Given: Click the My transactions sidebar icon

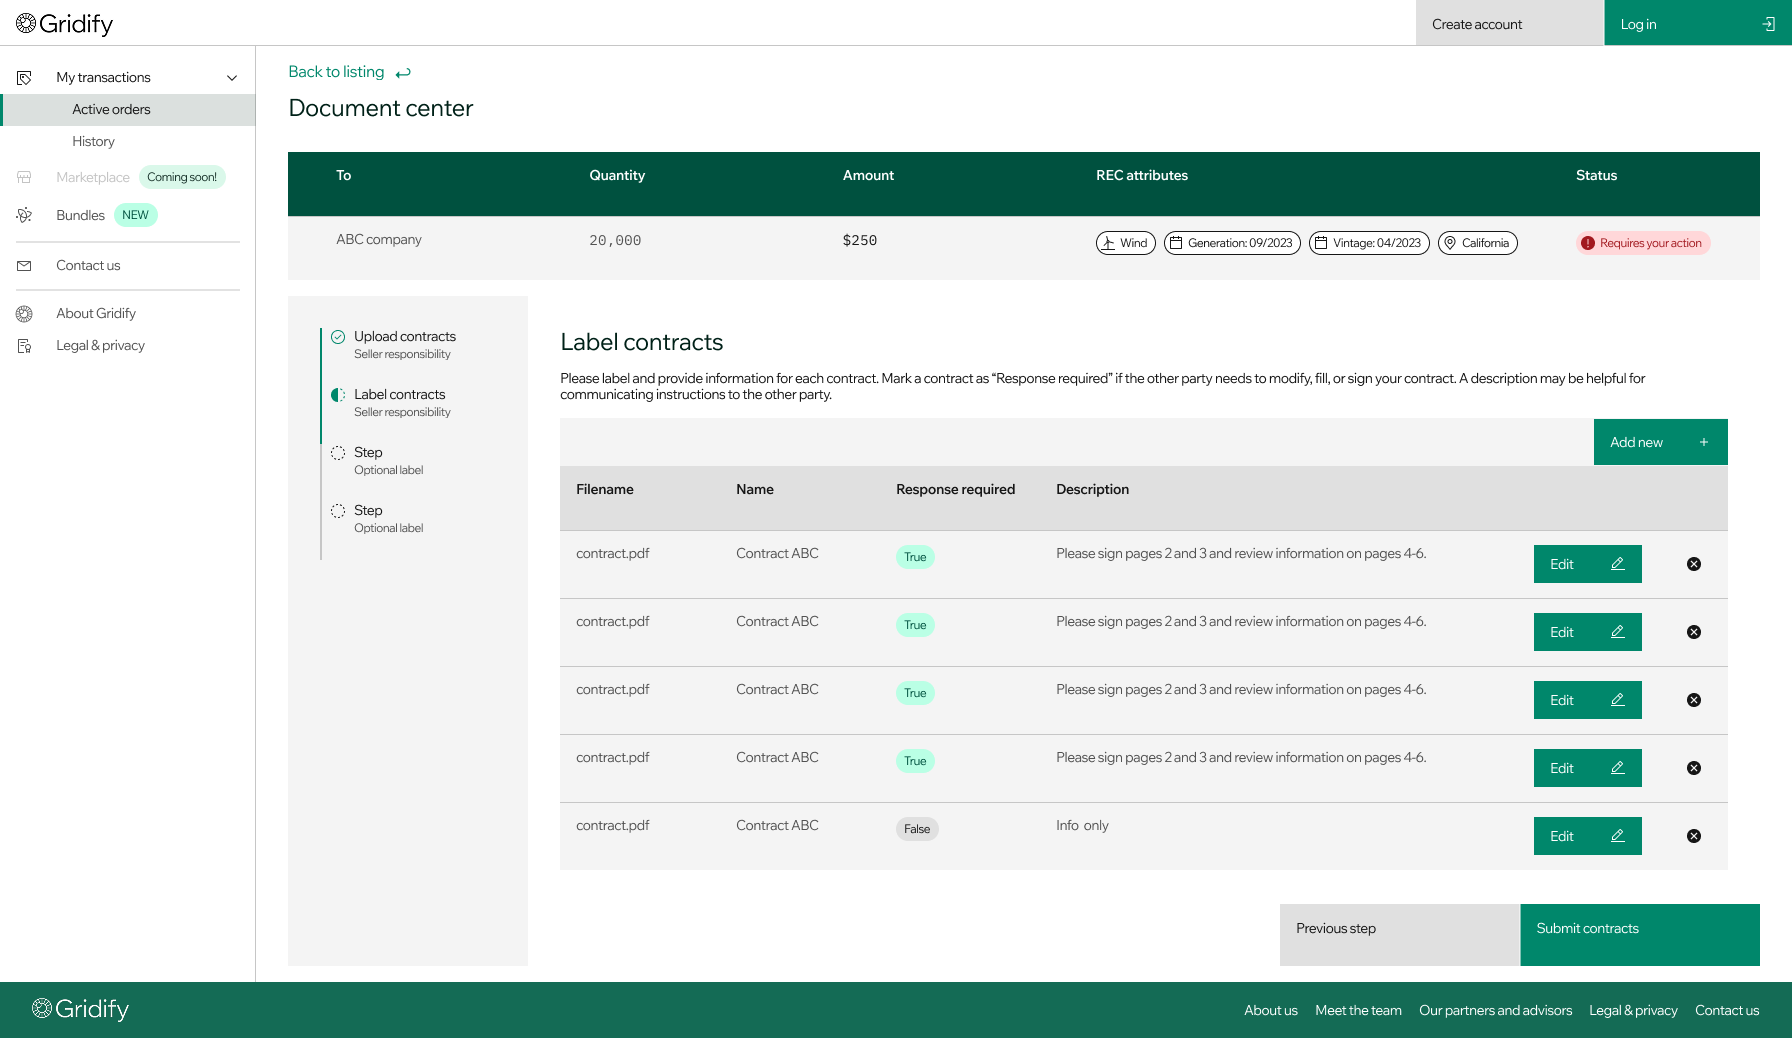Looking at the screenshot, I should tap(25, 77).
